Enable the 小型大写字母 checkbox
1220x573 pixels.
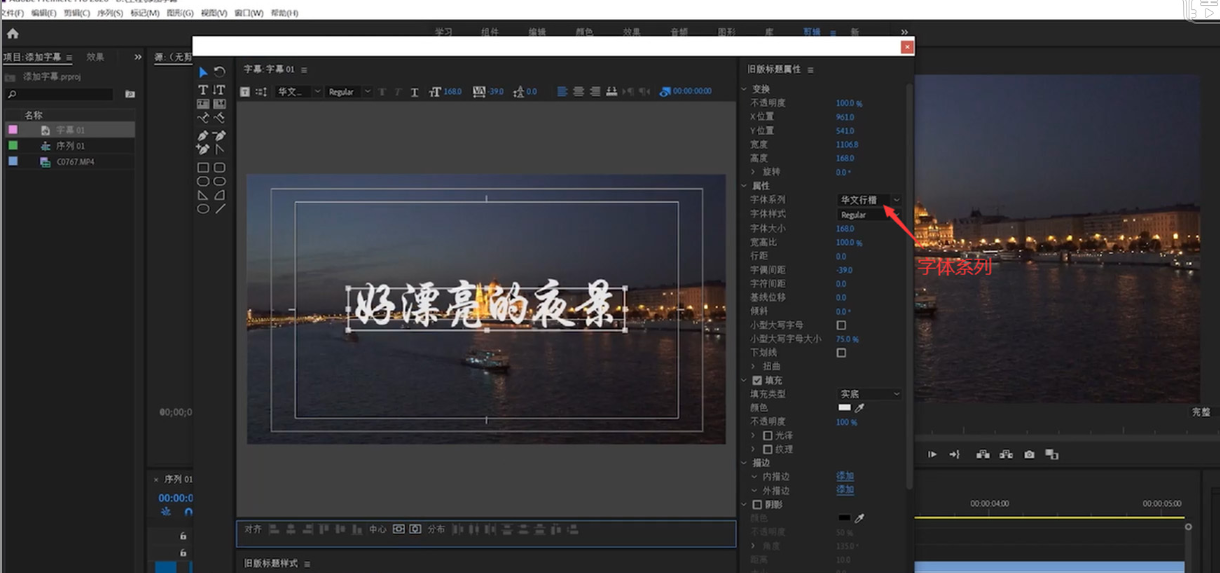(841, 325)
